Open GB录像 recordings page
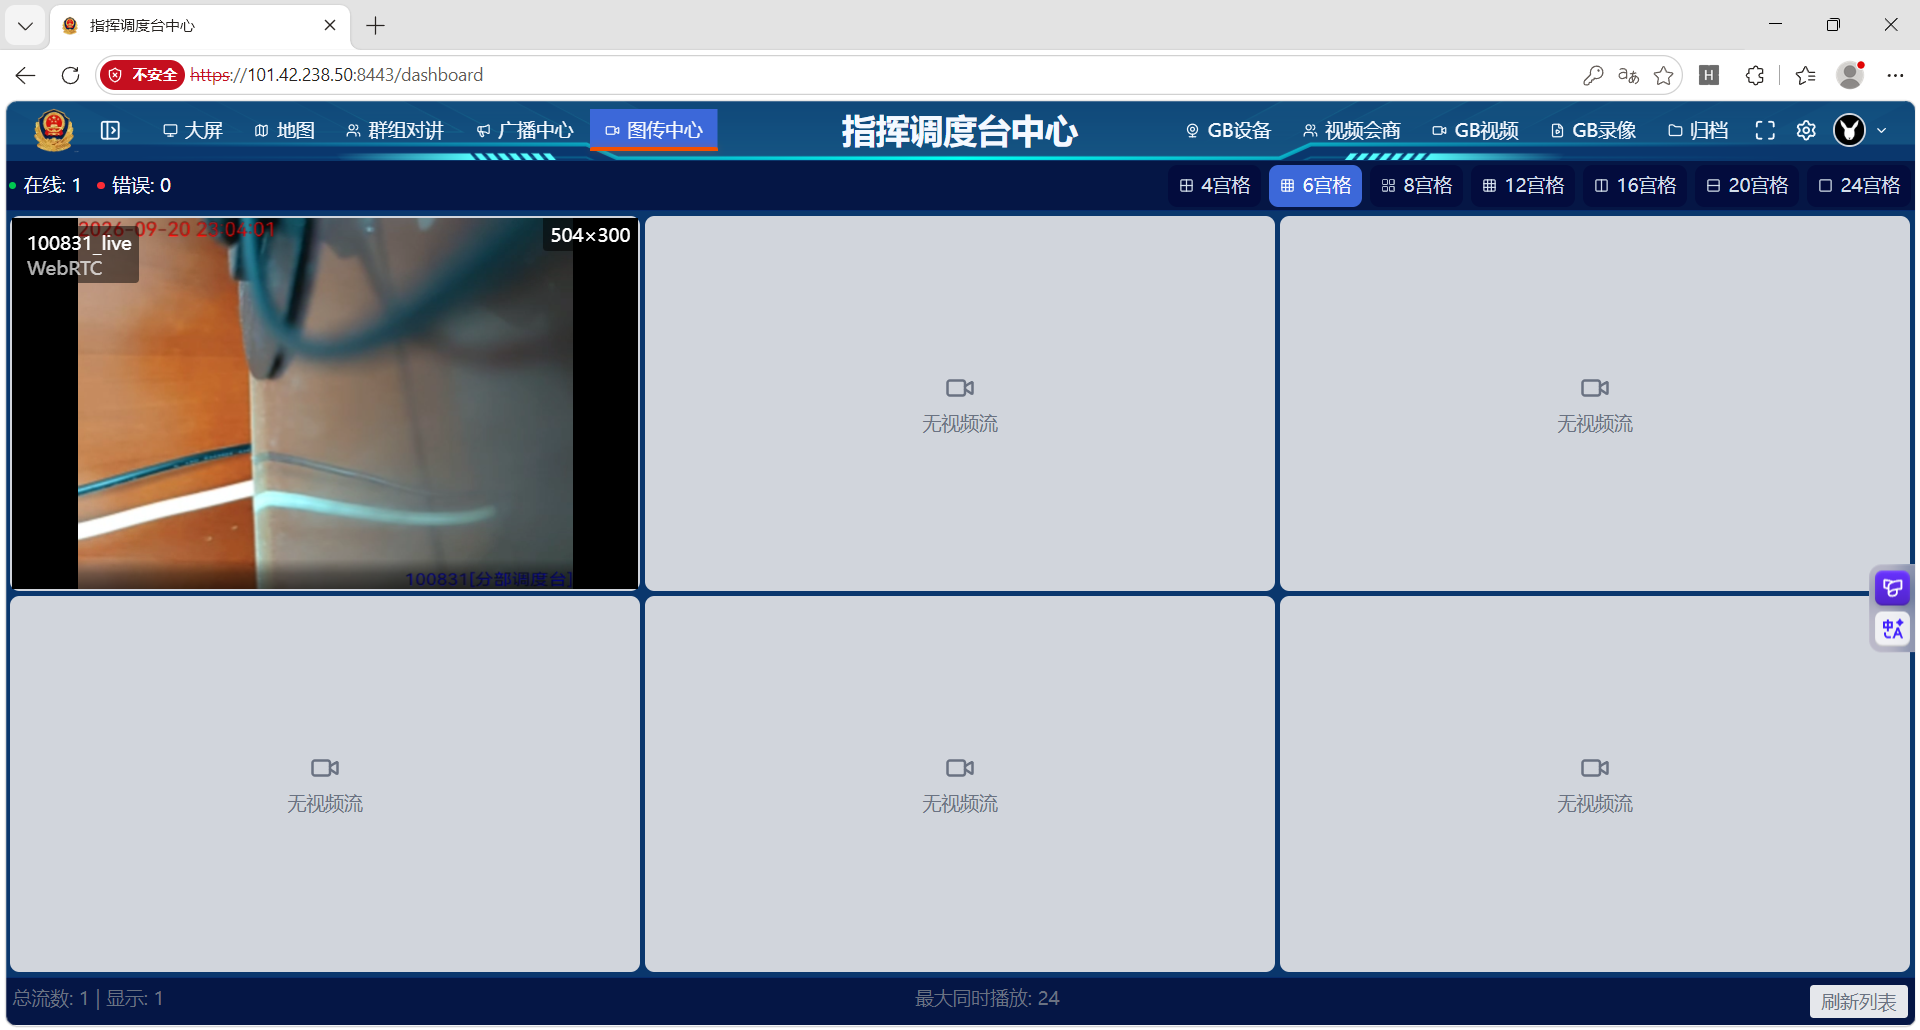This screenshot has width=1920, height=1030. click(1594, 130)
